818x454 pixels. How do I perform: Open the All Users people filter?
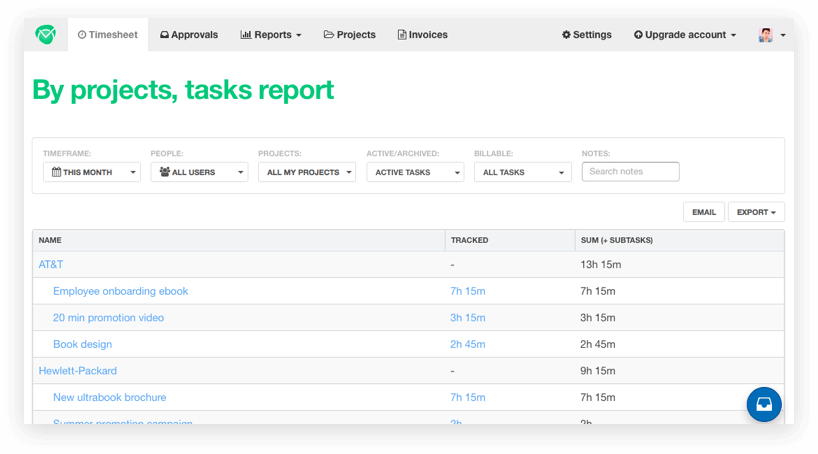[x=199, y=172]
